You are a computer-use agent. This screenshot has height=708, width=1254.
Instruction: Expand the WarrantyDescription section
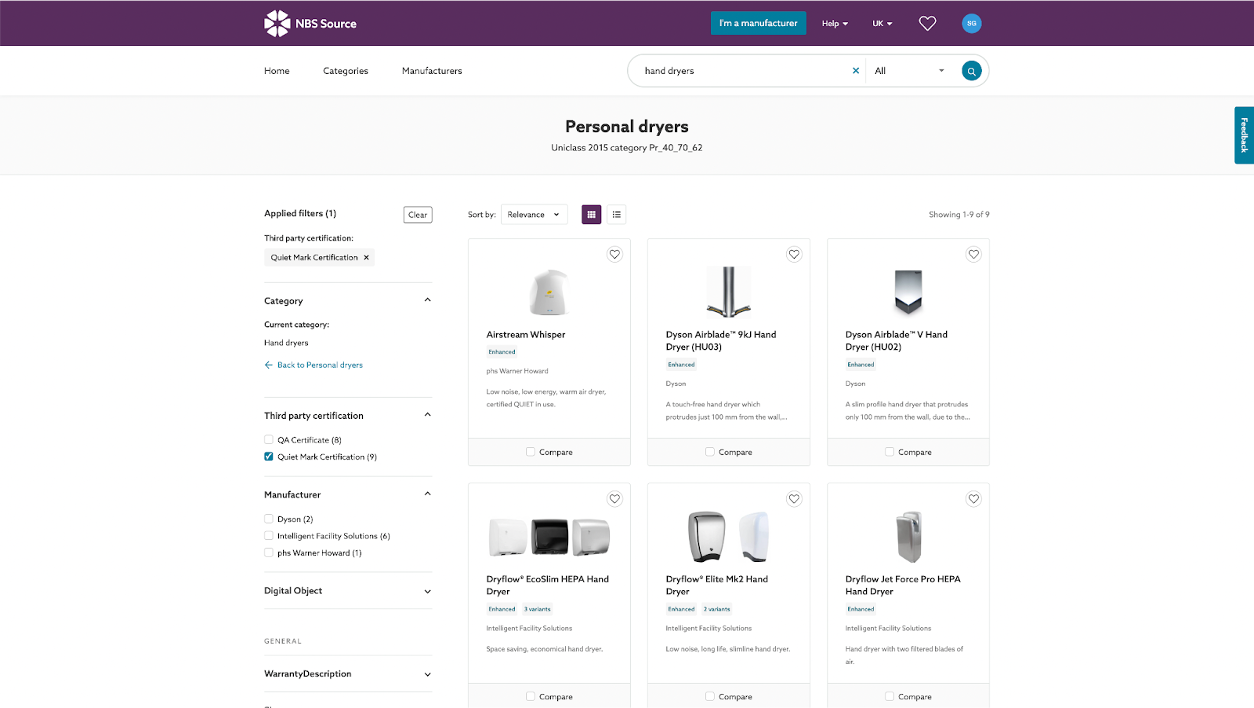click(x=427, y=674)
